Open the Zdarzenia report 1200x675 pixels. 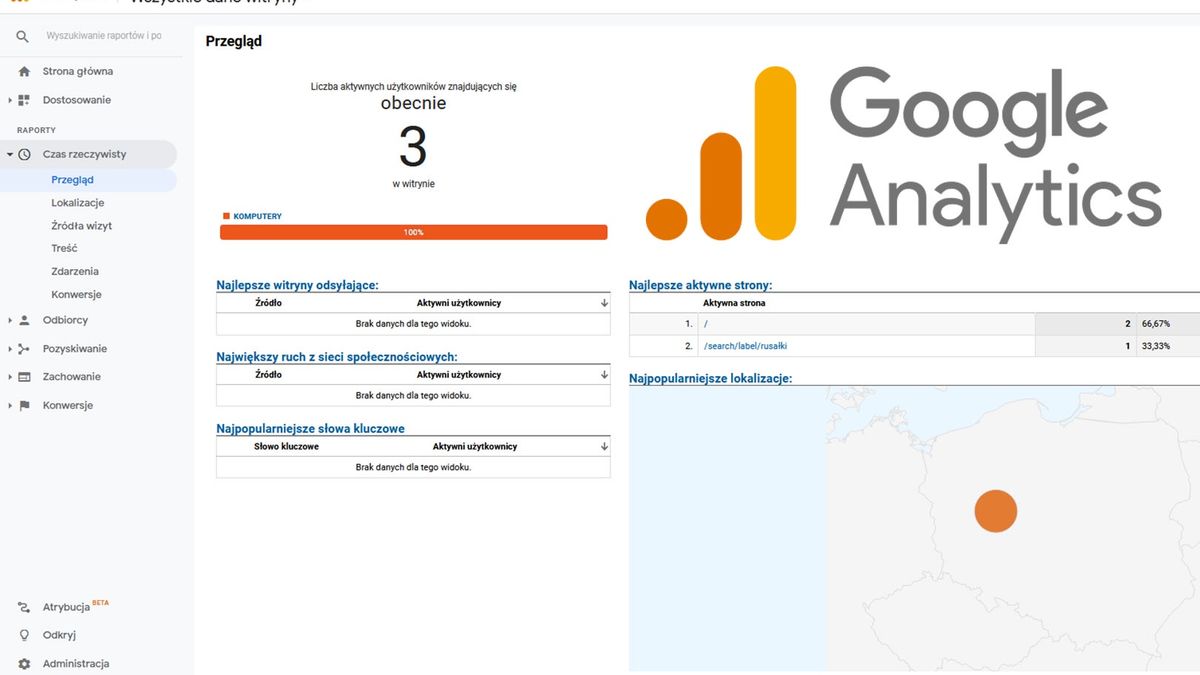tap(75, 271)
